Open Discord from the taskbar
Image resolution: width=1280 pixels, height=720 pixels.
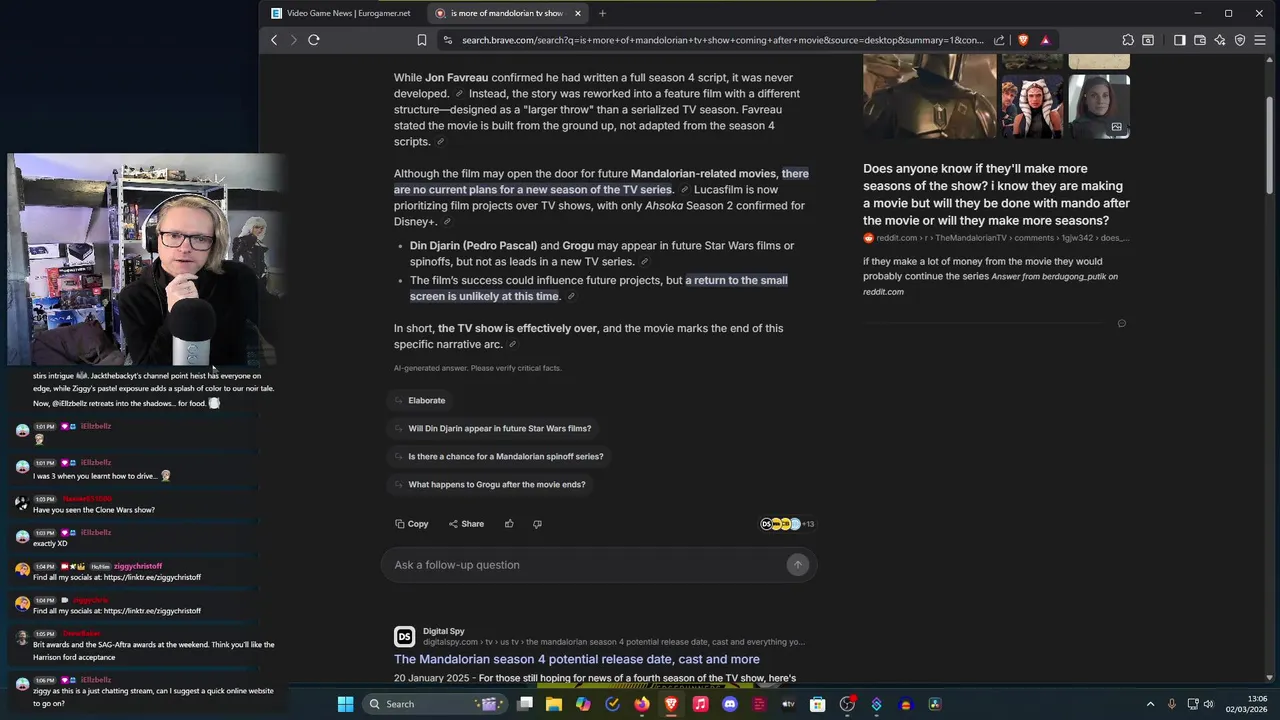(x=730, y=704)
